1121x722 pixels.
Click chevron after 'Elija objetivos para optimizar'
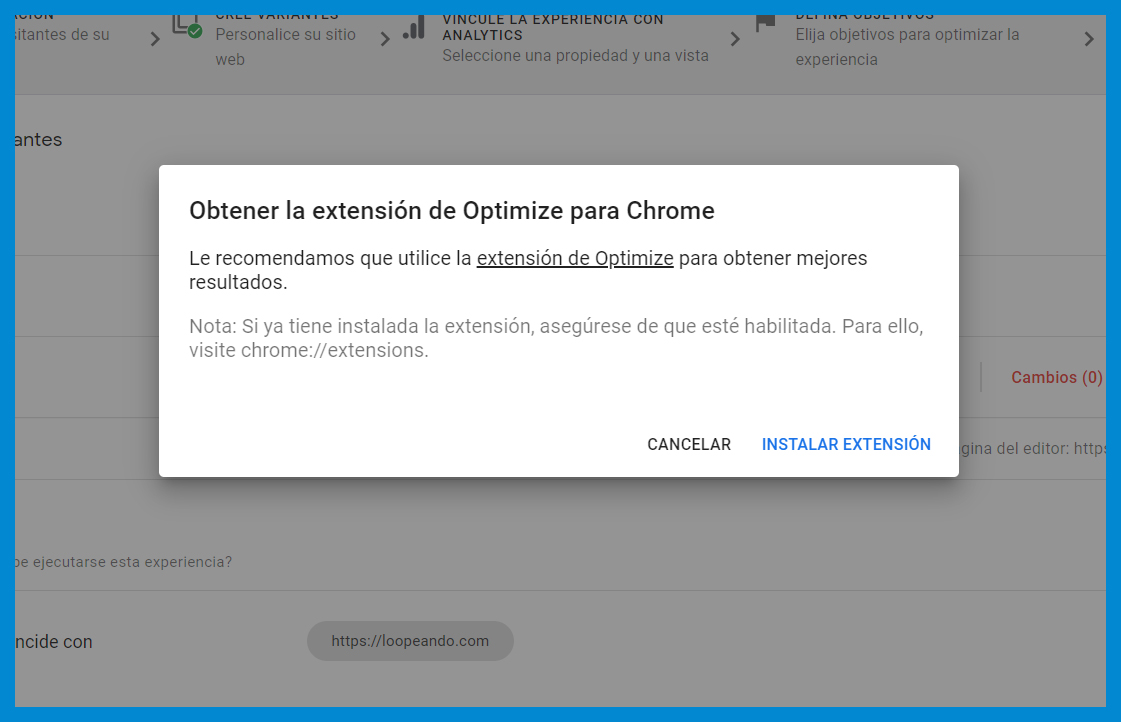(1089, 39)
